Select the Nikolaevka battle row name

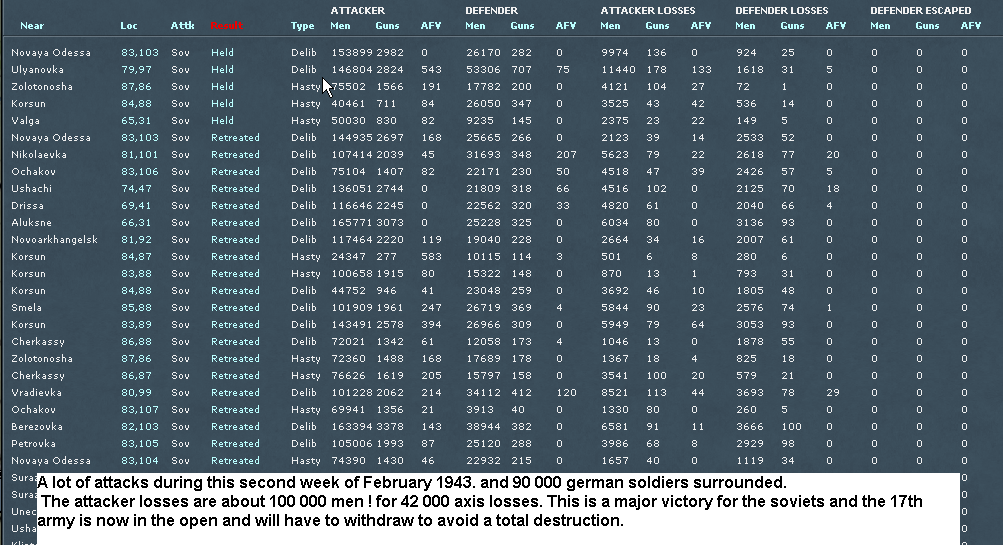39,154
